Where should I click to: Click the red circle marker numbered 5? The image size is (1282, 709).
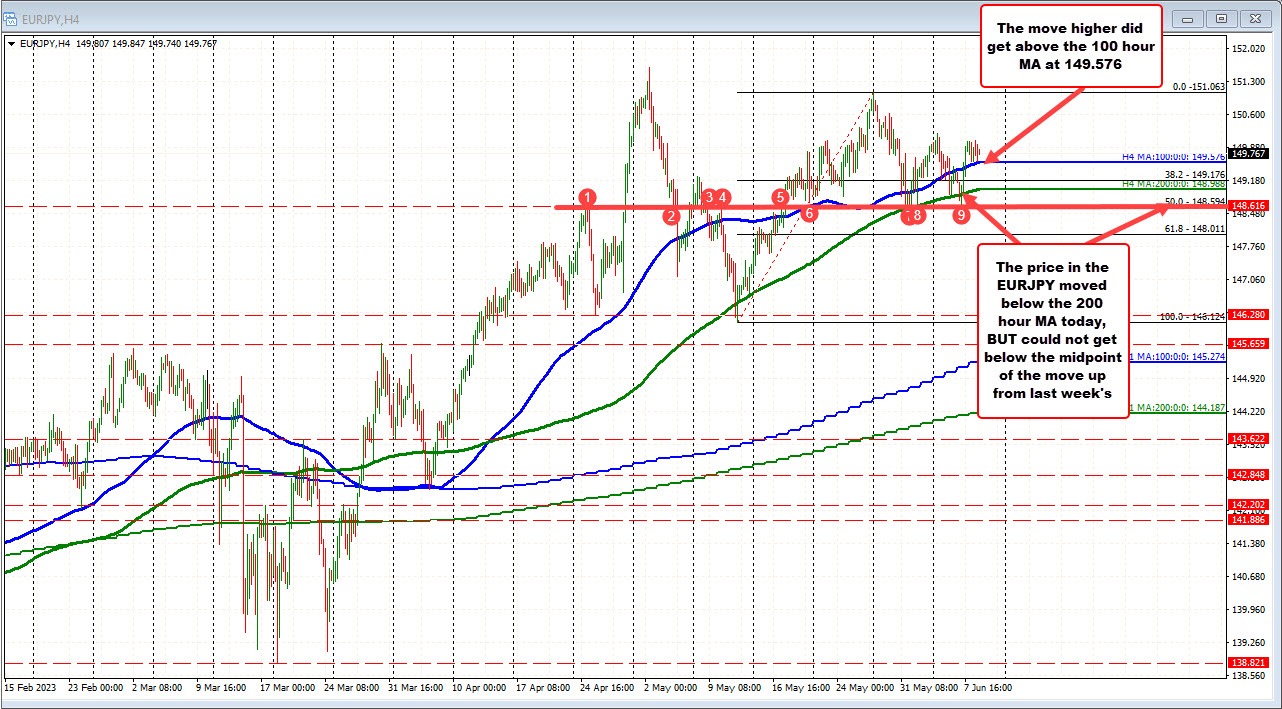780,197
